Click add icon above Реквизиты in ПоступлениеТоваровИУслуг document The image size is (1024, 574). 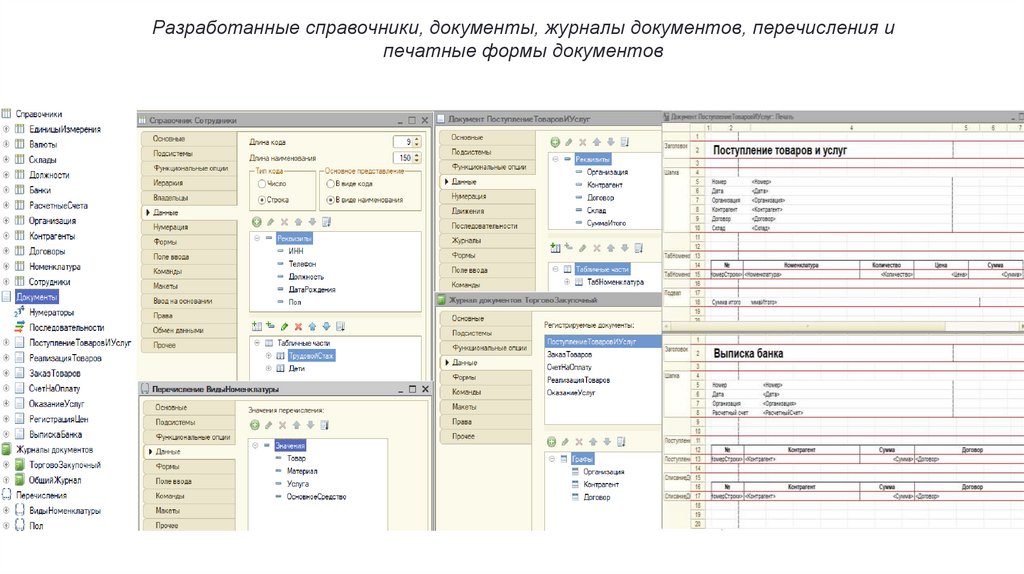[554, 142]
